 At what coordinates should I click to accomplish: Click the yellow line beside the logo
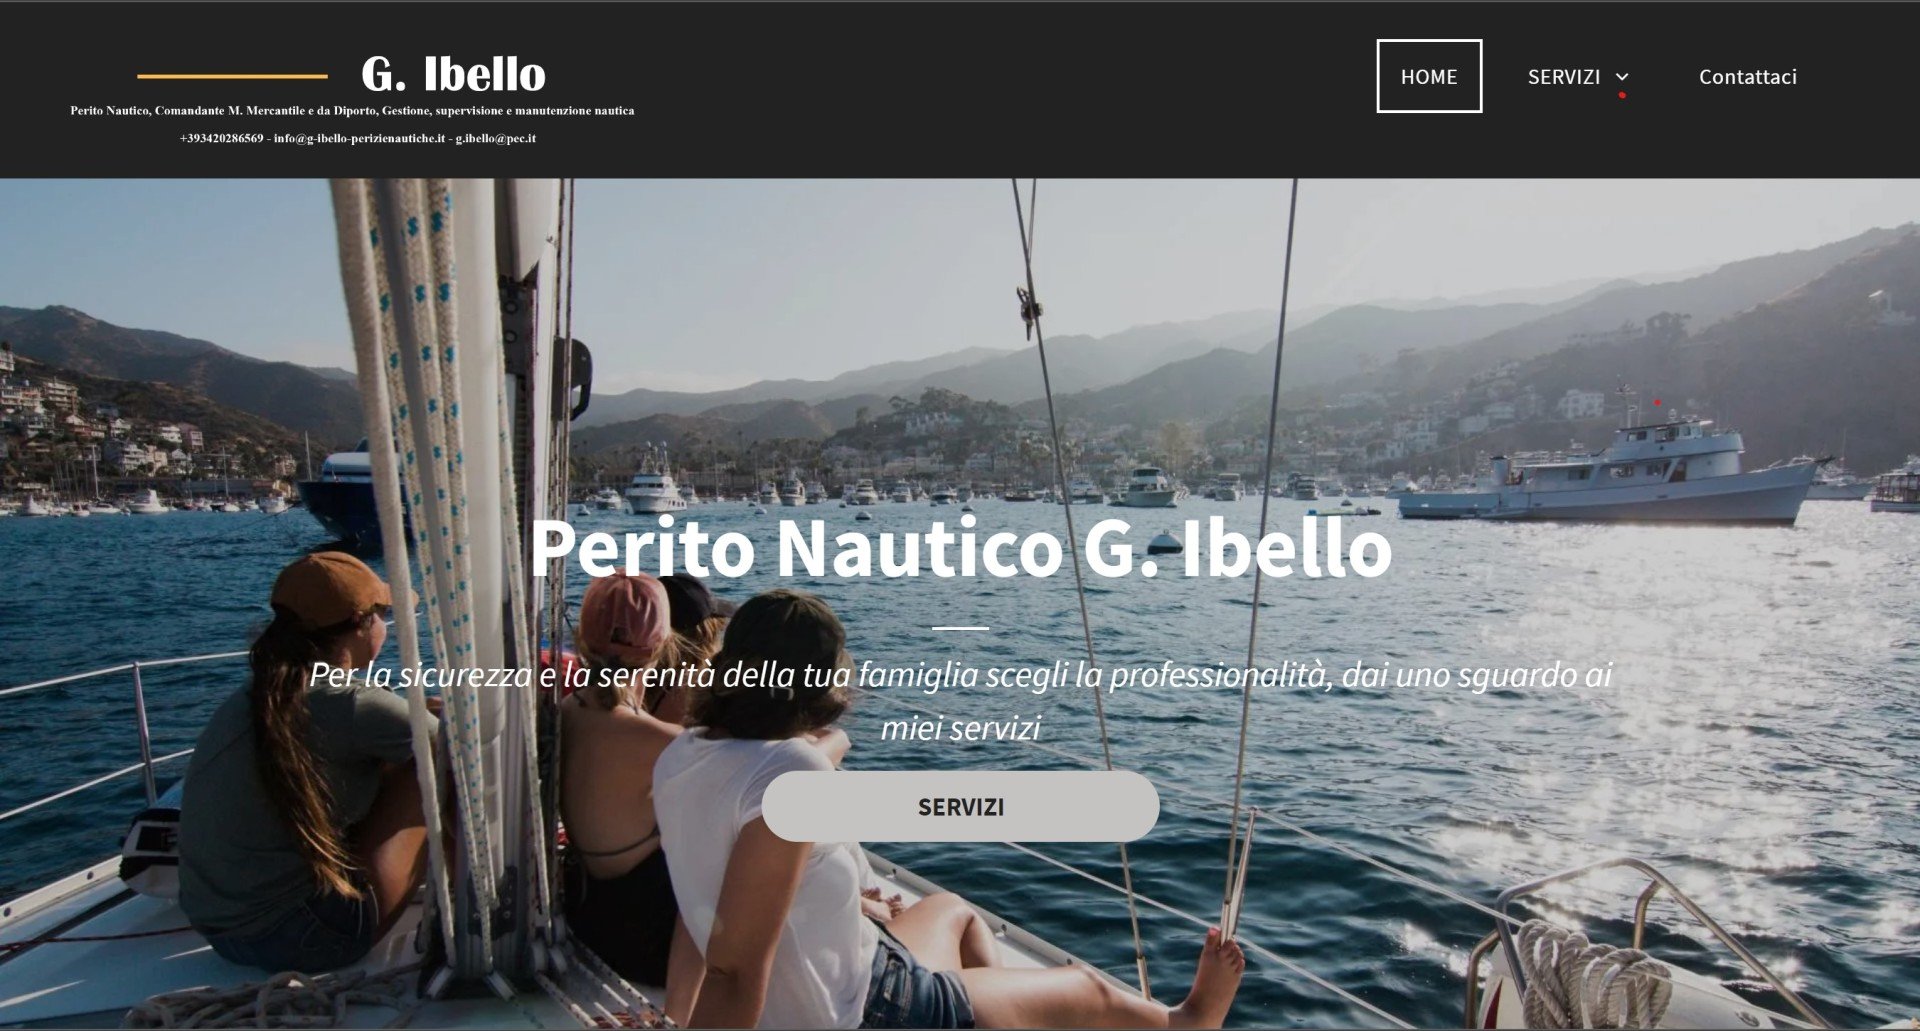tap(232, 76)
